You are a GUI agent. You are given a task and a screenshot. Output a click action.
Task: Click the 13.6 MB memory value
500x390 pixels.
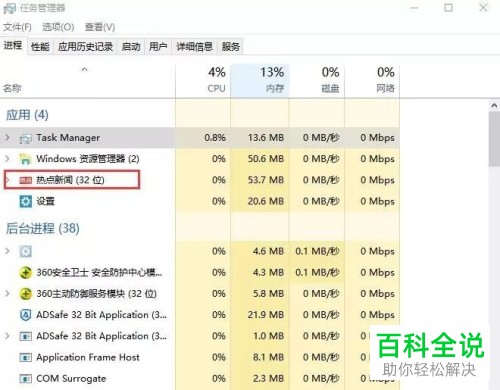point(266,137)
